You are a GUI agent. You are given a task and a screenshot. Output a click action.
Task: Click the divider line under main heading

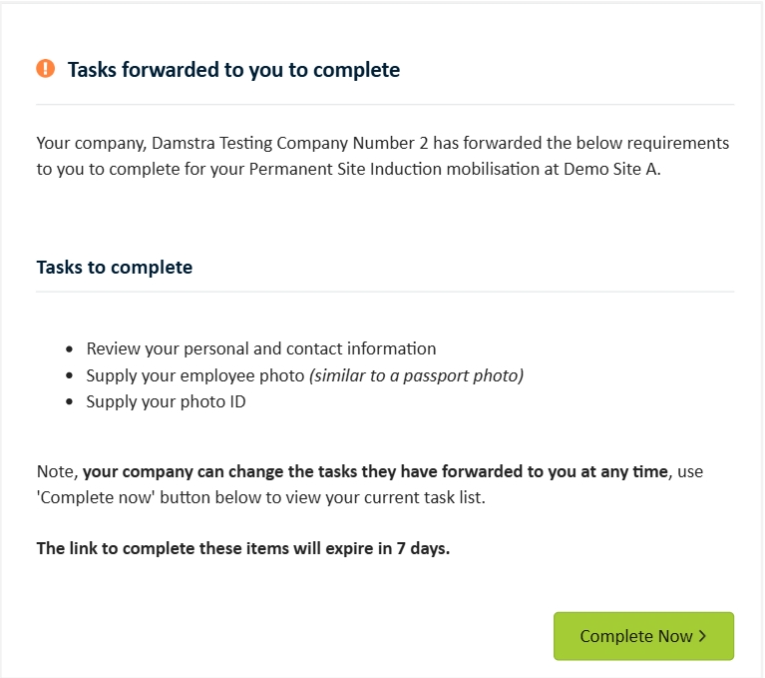coord(385,104)
